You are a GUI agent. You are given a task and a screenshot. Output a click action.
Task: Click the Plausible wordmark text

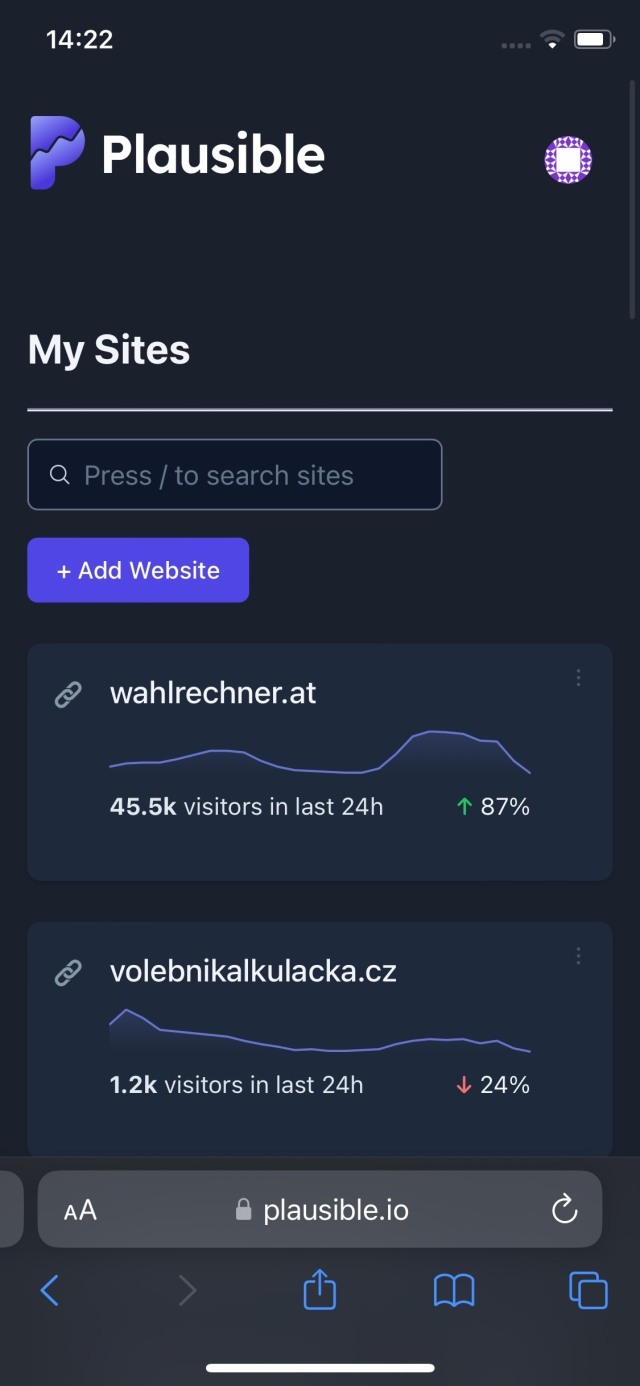coord(213,155)
